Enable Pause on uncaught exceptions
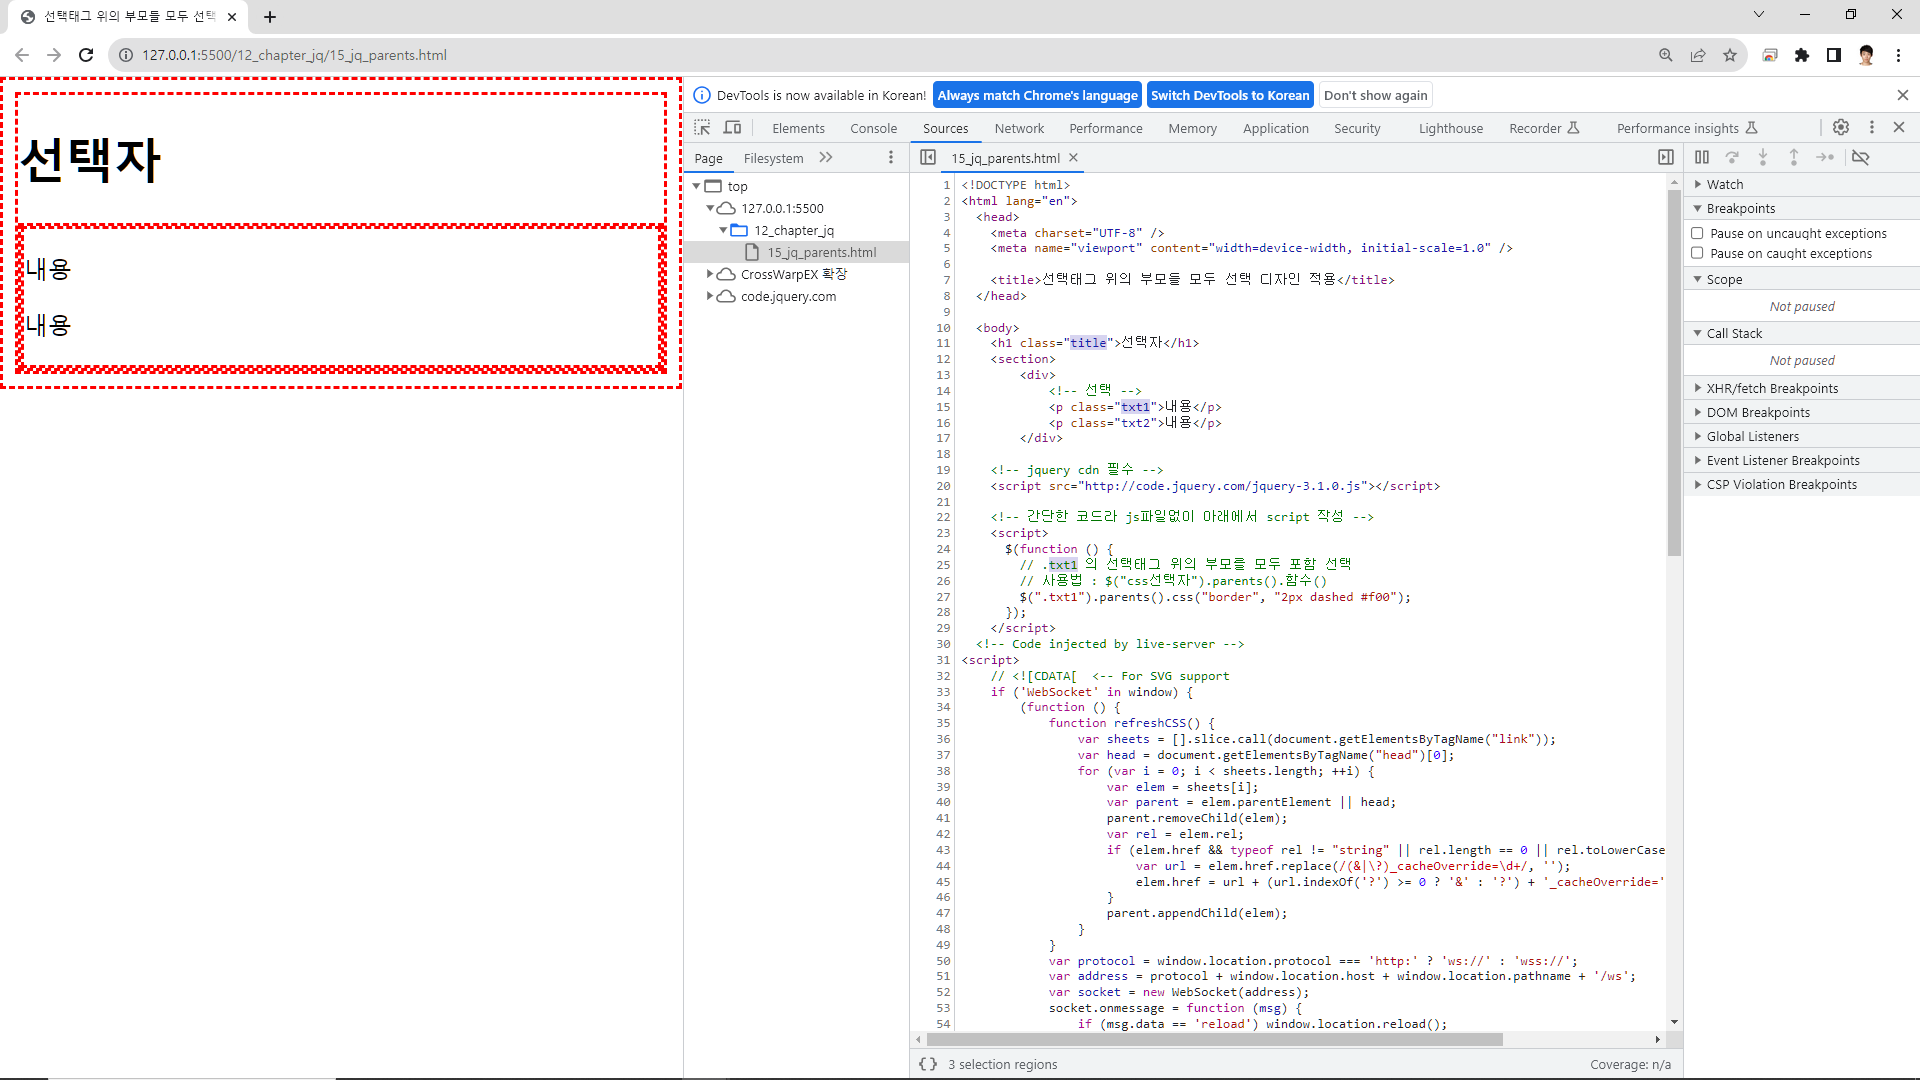Image resolution: width=1920 pixels, height=1080 pixels. coord(1697,233)
